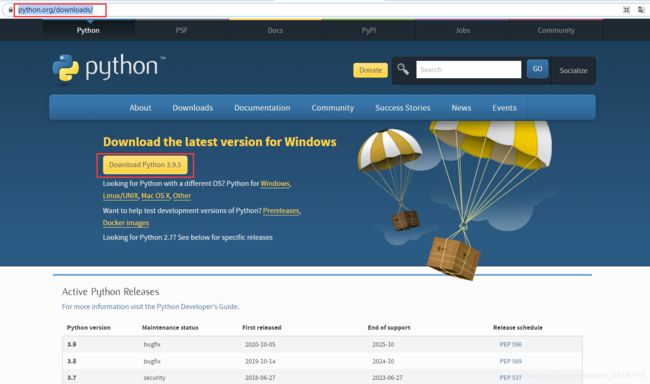Open the Socialize menu
This screenshot has width=650, height=384.
click(x=573, y=70)
